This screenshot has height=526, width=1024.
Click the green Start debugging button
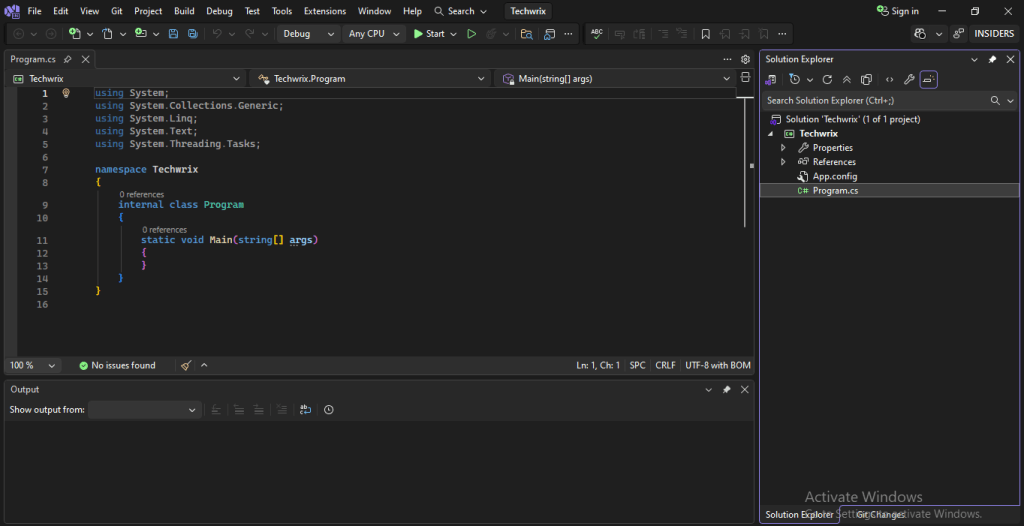coord(429,34)
